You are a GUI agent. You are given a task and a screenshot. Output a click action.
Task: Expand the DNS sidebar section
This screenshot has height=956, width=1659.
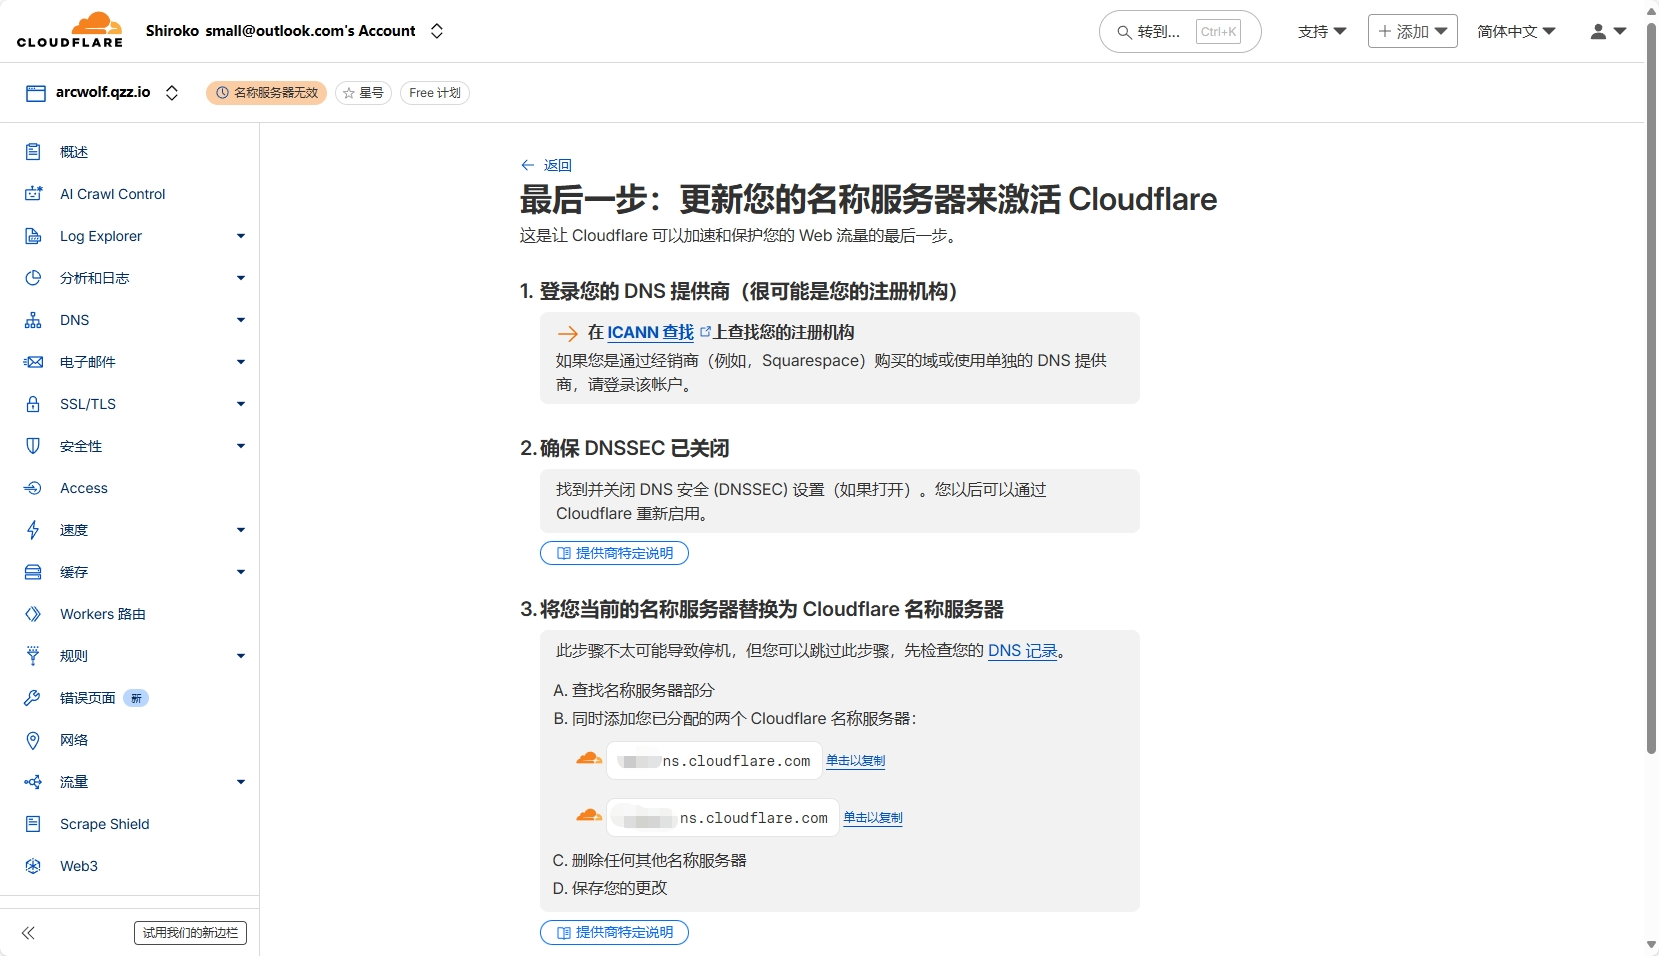pyautogui.click(x=240, y=320)
